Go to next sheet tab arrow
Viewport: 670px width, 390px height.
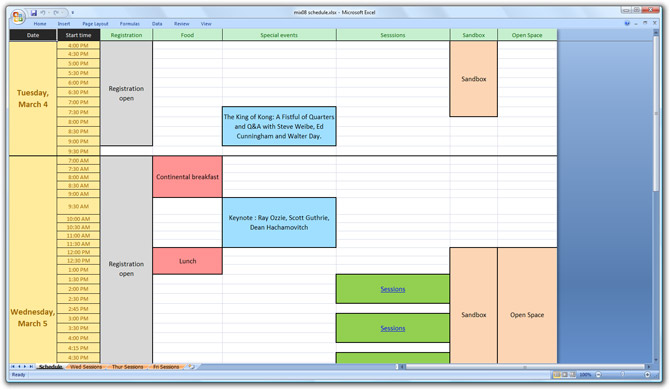tap(25, 367)
